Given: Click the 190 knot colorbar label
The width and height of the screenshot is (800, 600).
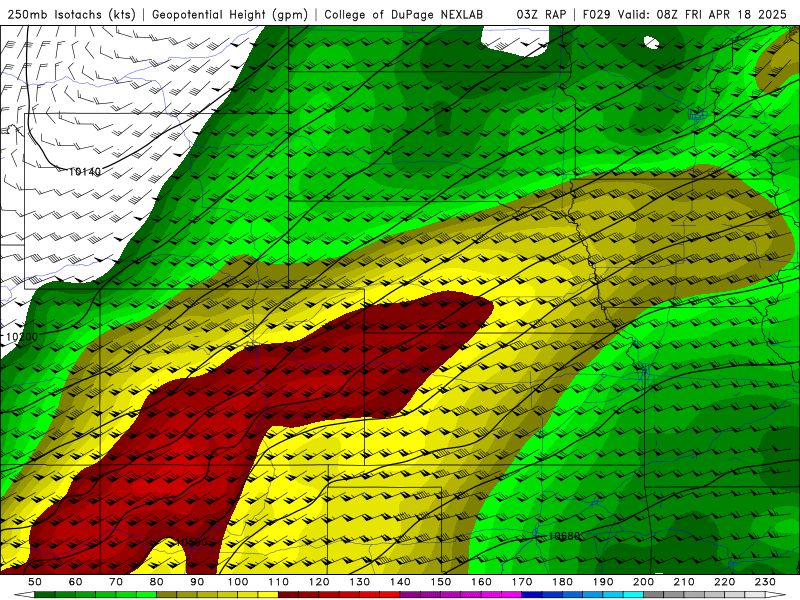Looking at the screenshot, I should (603, 582).
